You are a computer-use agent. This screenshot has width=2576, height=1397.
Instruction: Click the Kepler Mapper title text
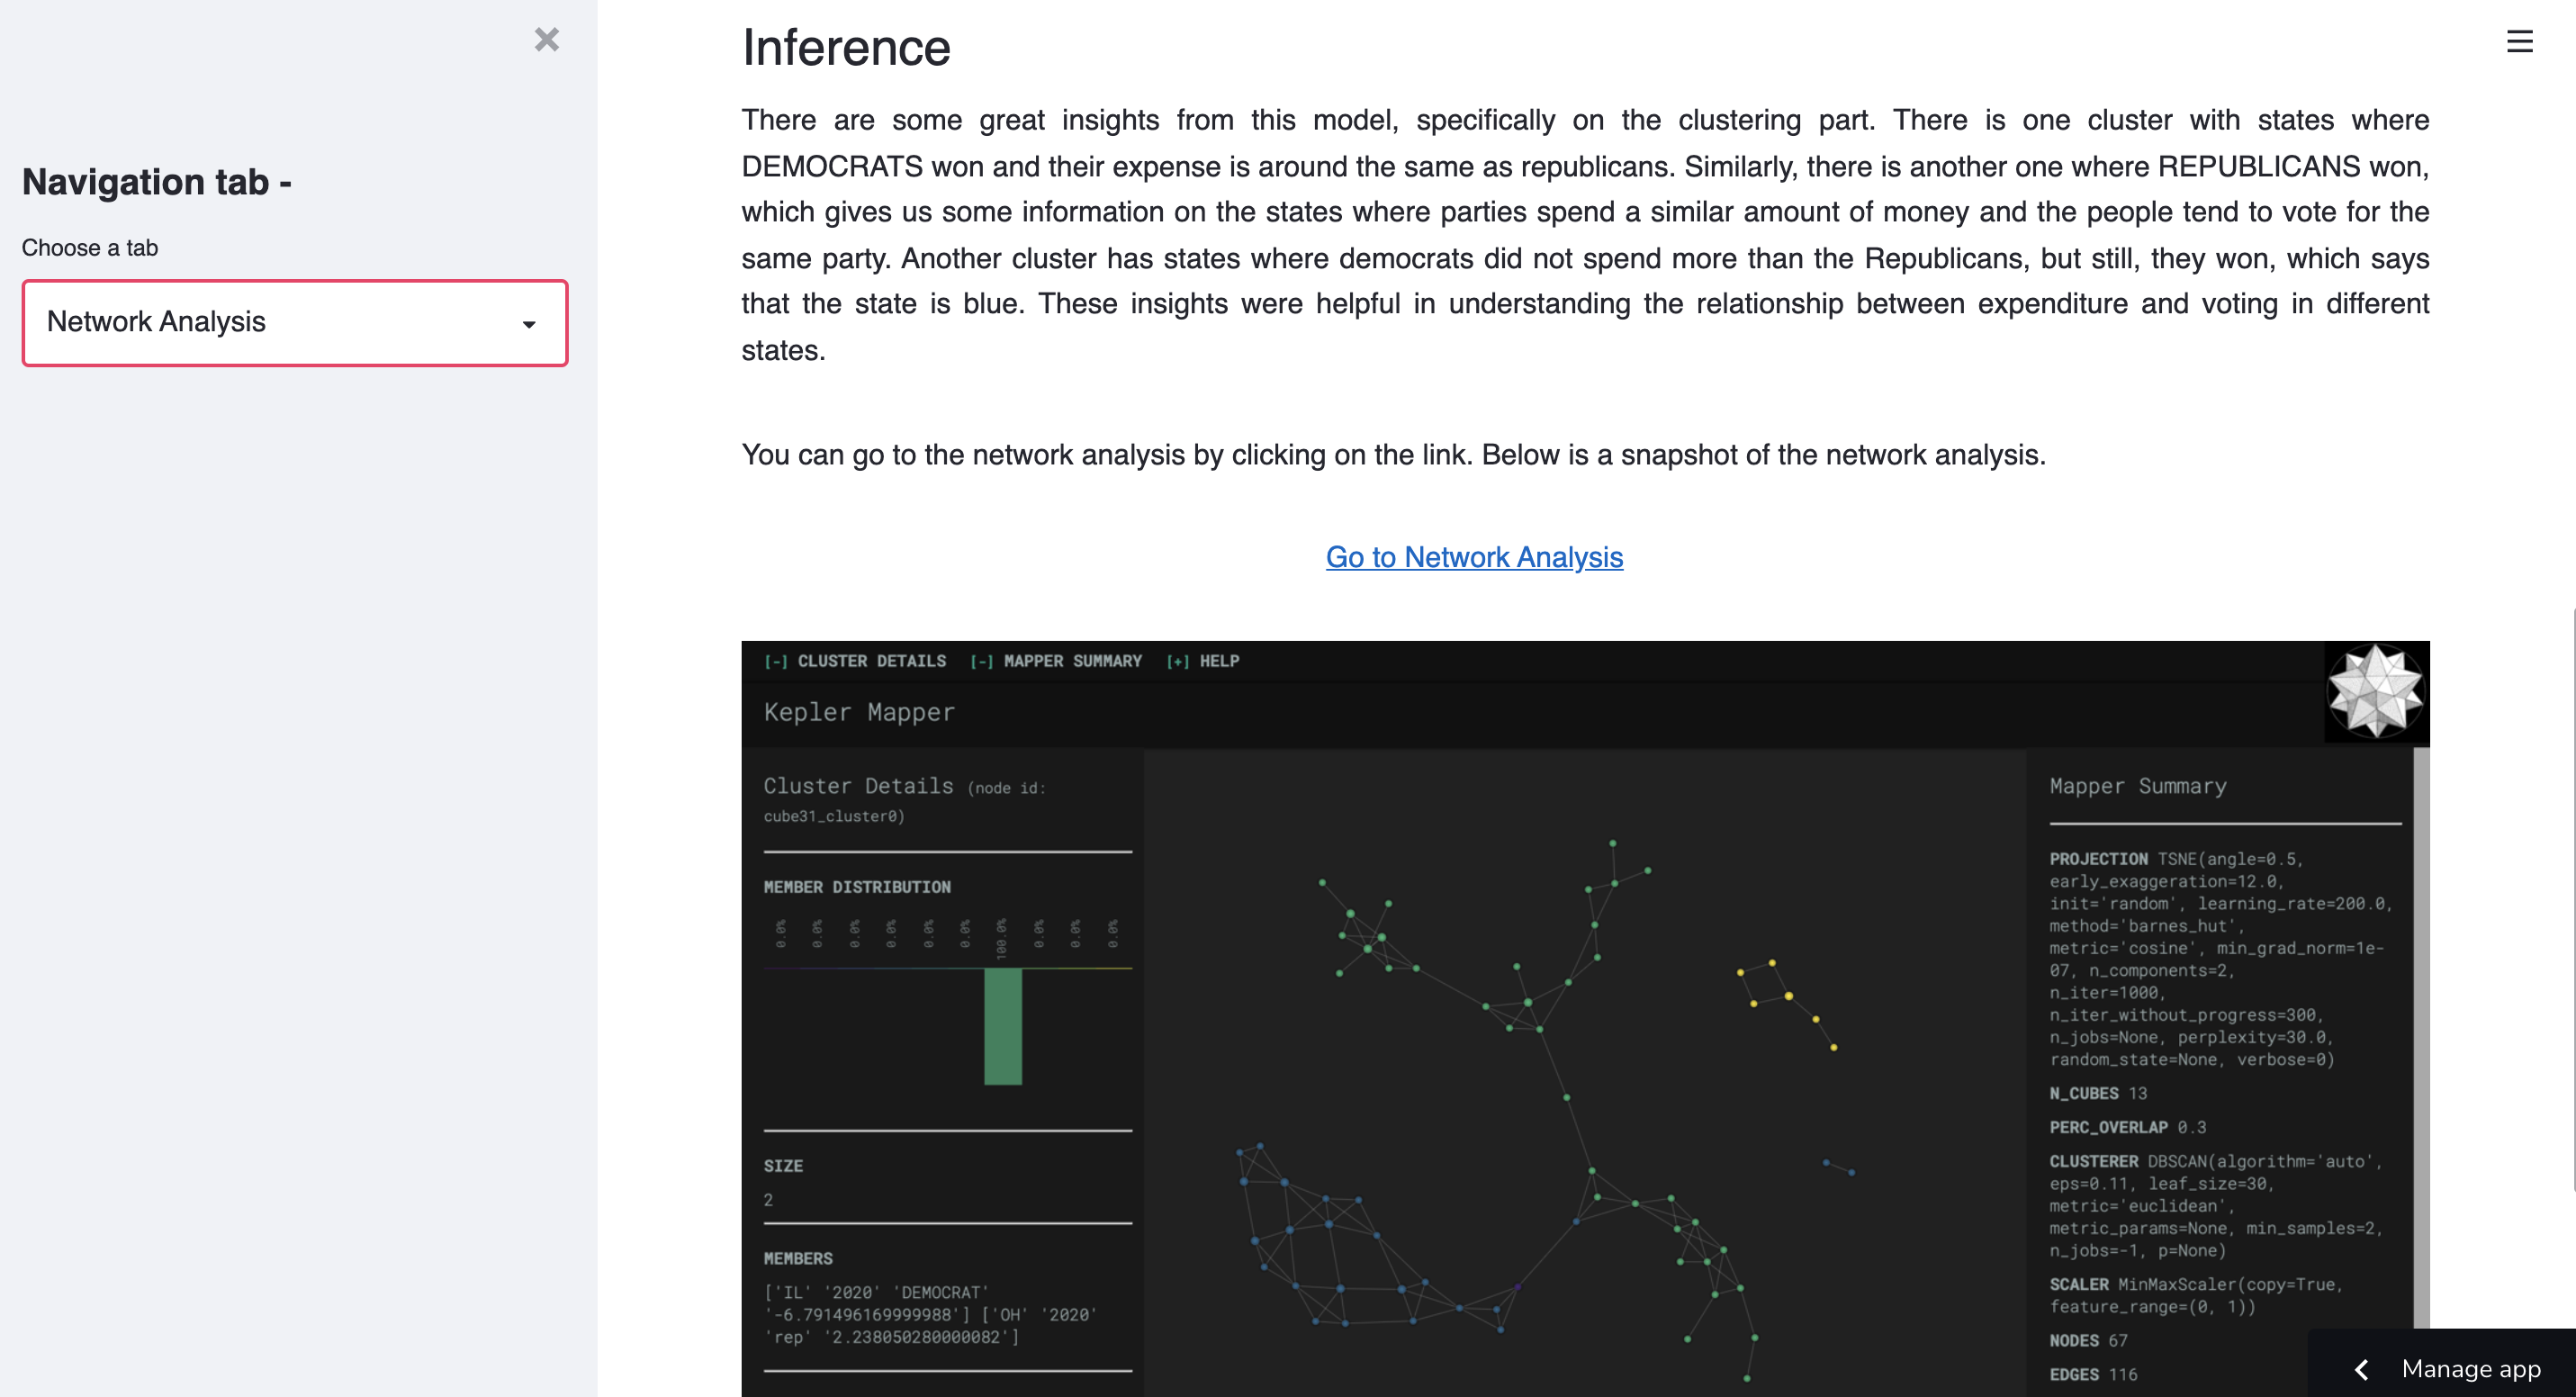859,712
